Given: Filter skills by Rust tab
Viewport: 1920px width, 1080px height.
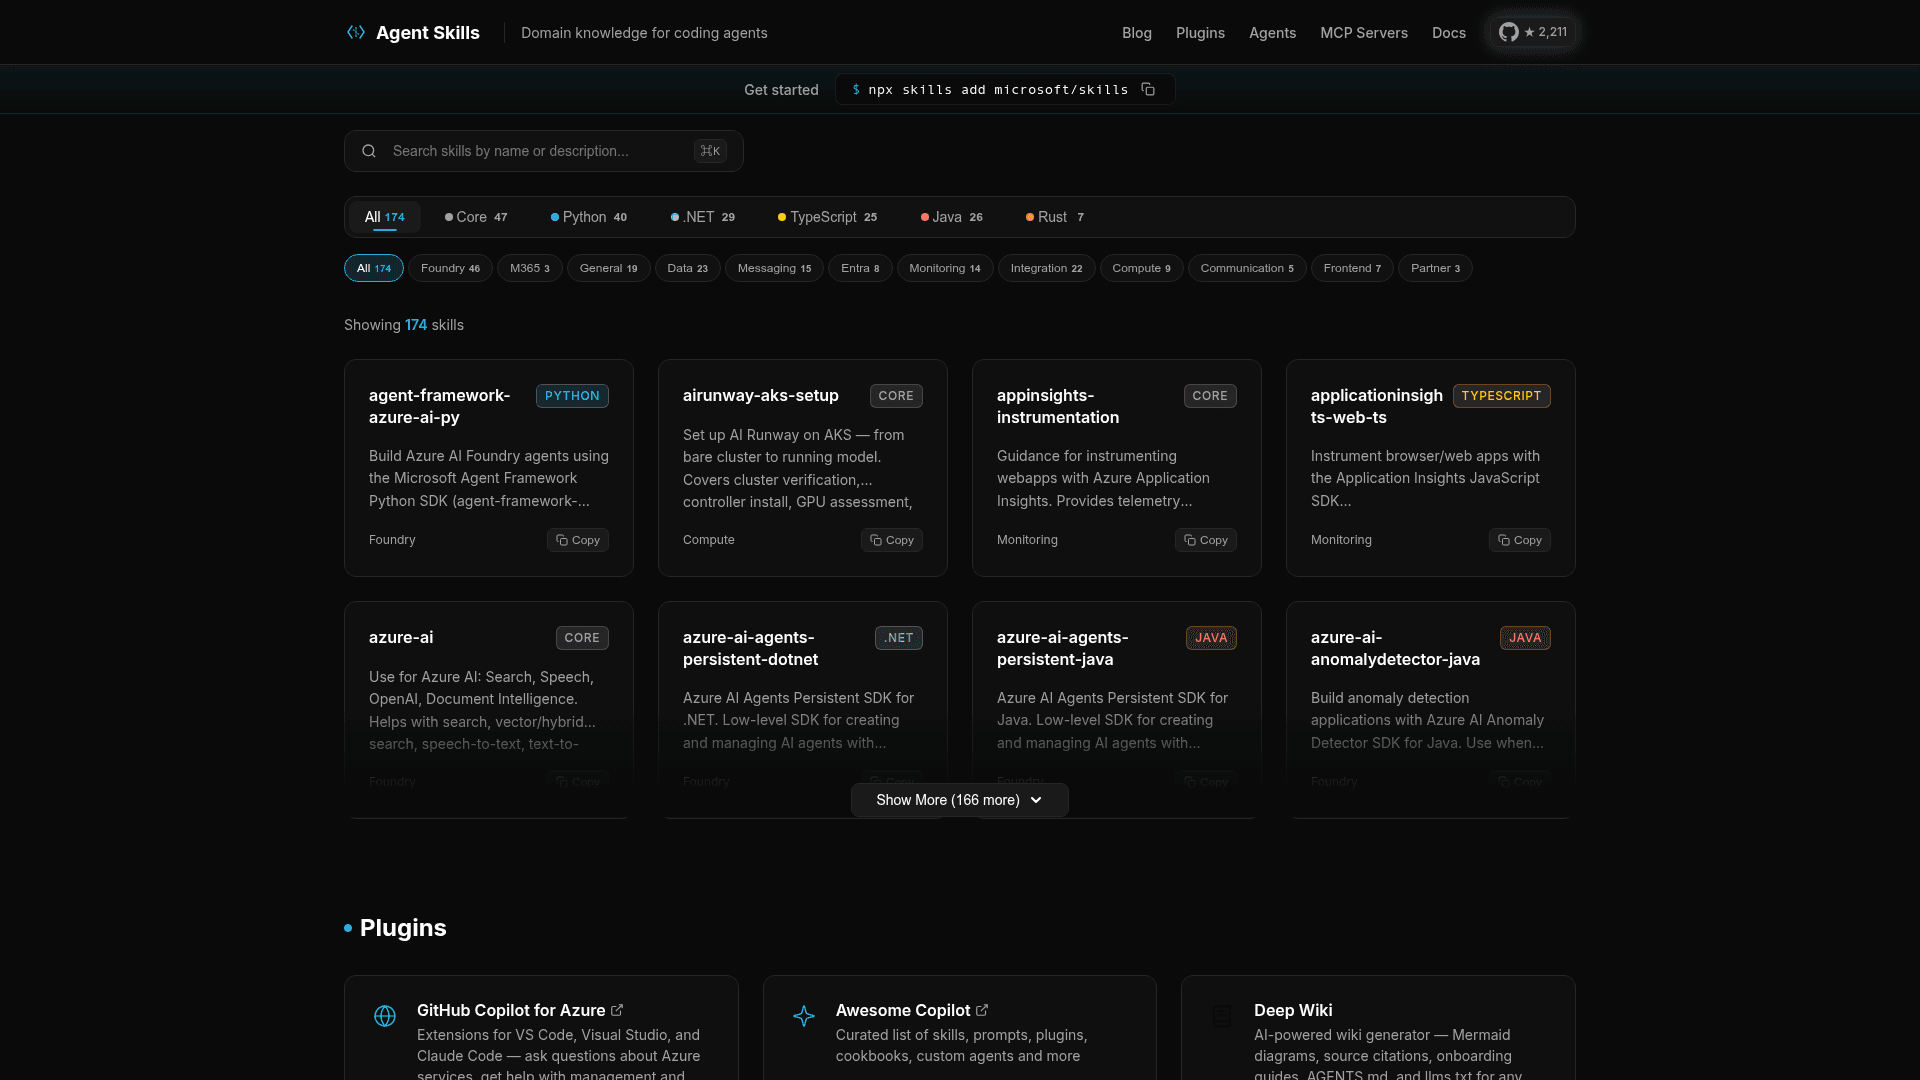Looking at the screenshot, I should tap(1055, 217).
